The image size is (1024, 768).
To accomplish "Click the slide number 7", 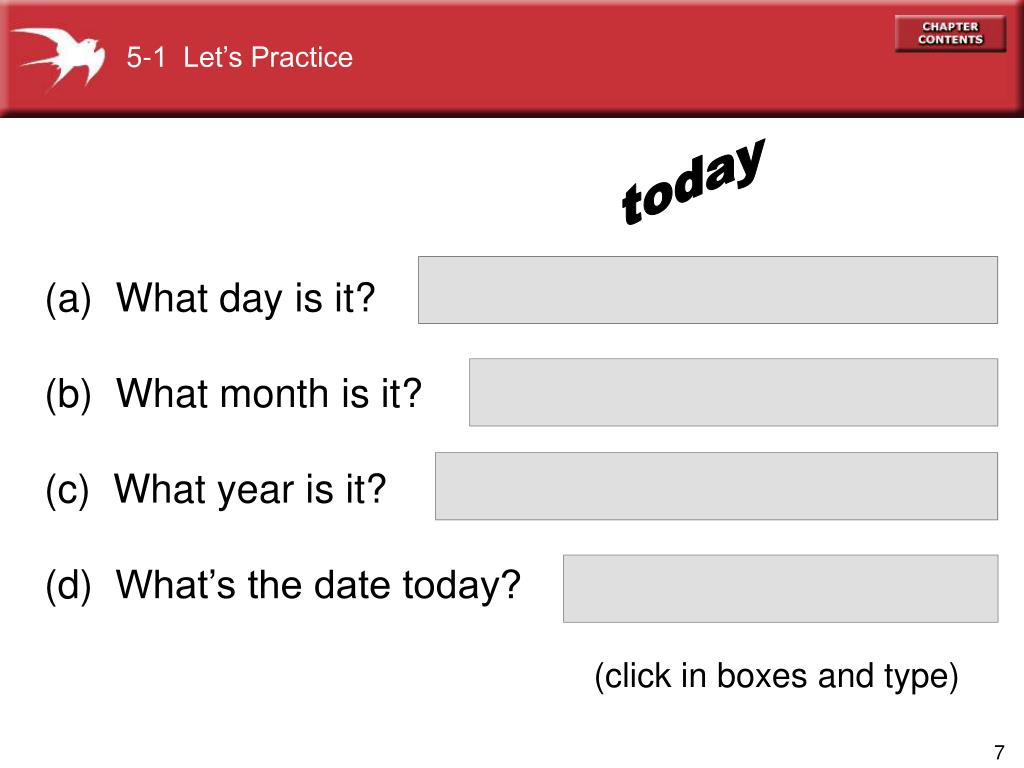I will coord(999,752).
